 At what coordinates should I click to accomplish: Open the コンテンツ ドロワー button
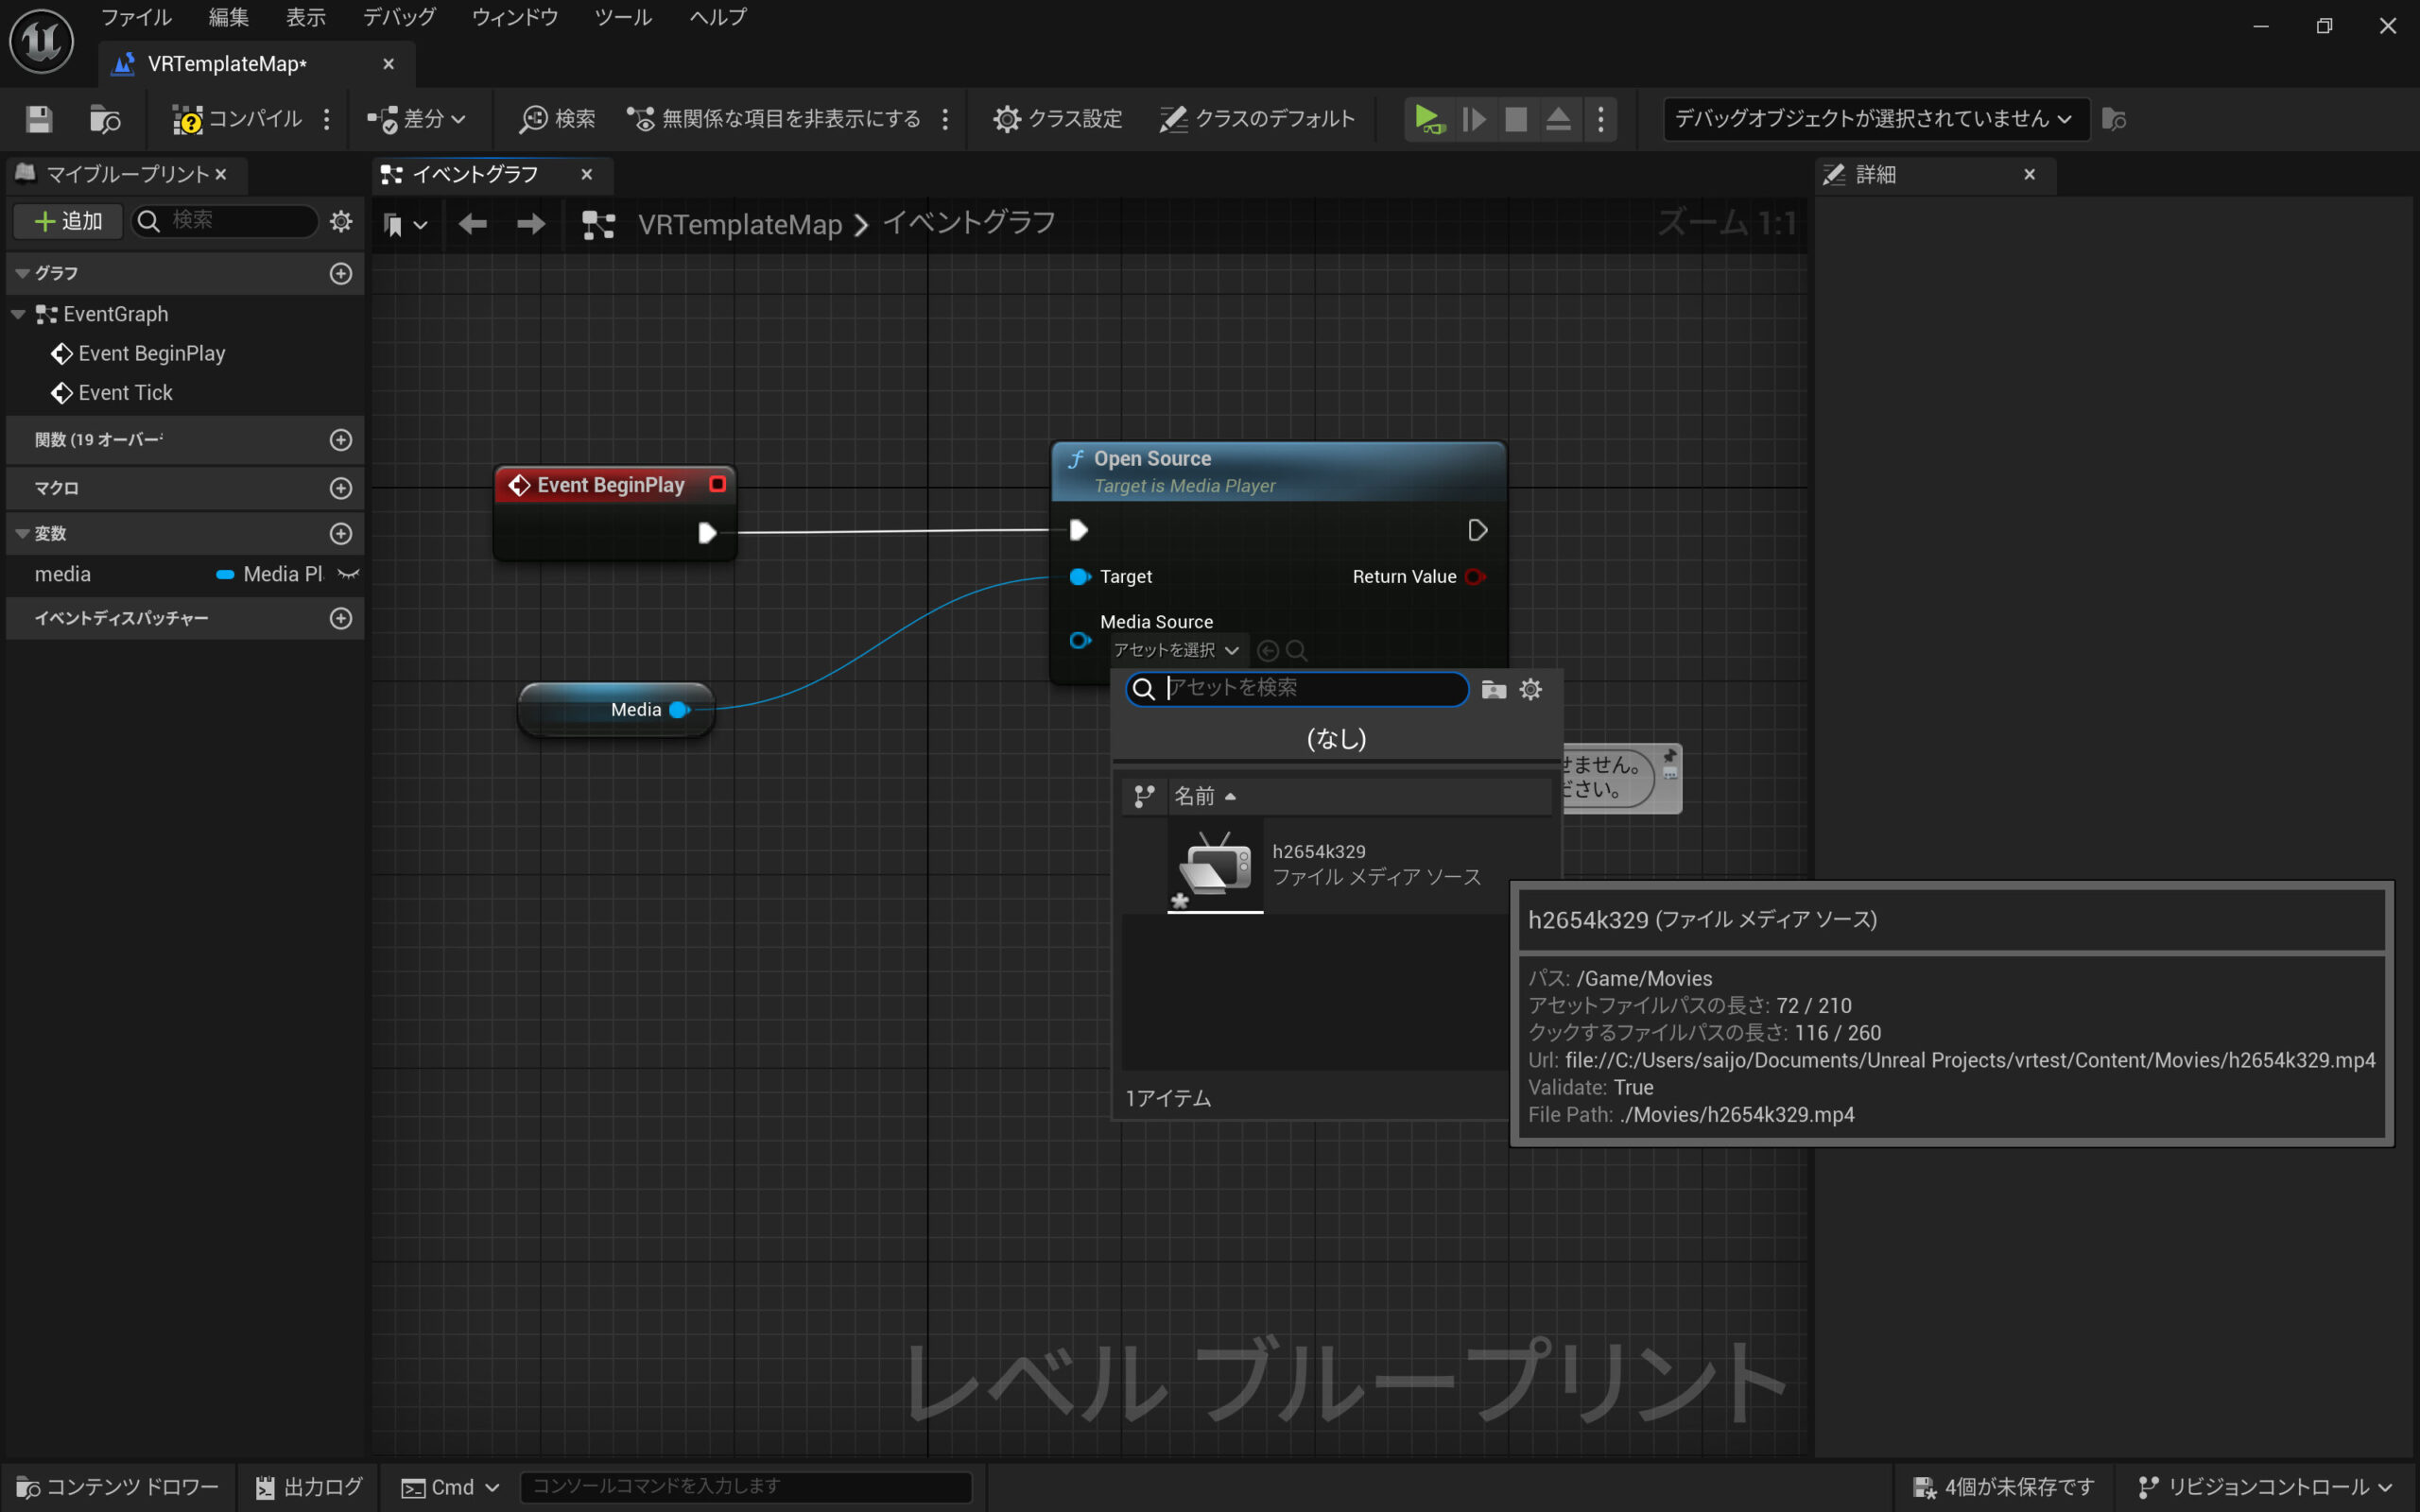click(x=118, y=1487)
